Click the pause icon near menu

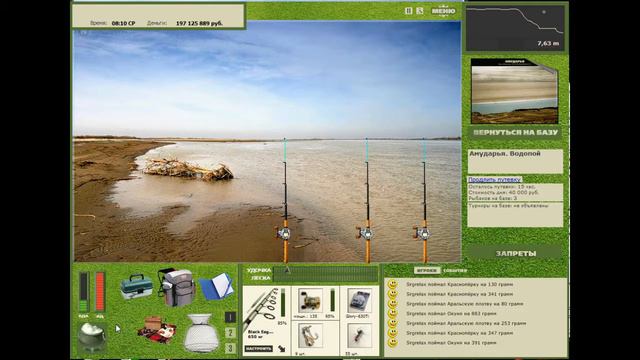tap(408, 11)
